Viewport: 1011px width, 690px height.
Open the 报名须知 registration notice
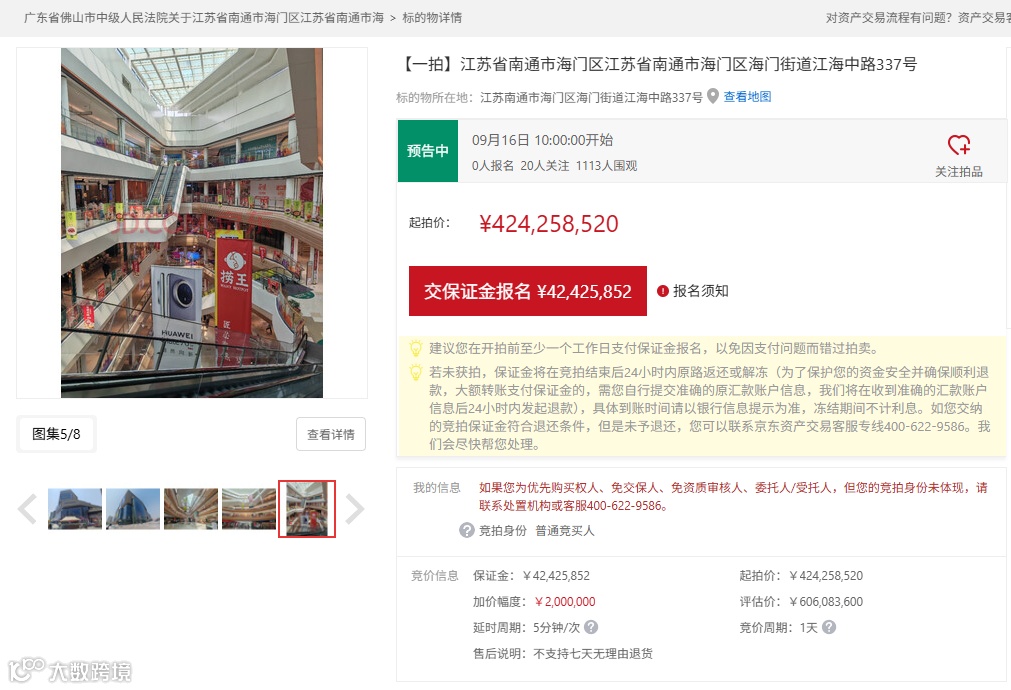click(x=701, y=291)
